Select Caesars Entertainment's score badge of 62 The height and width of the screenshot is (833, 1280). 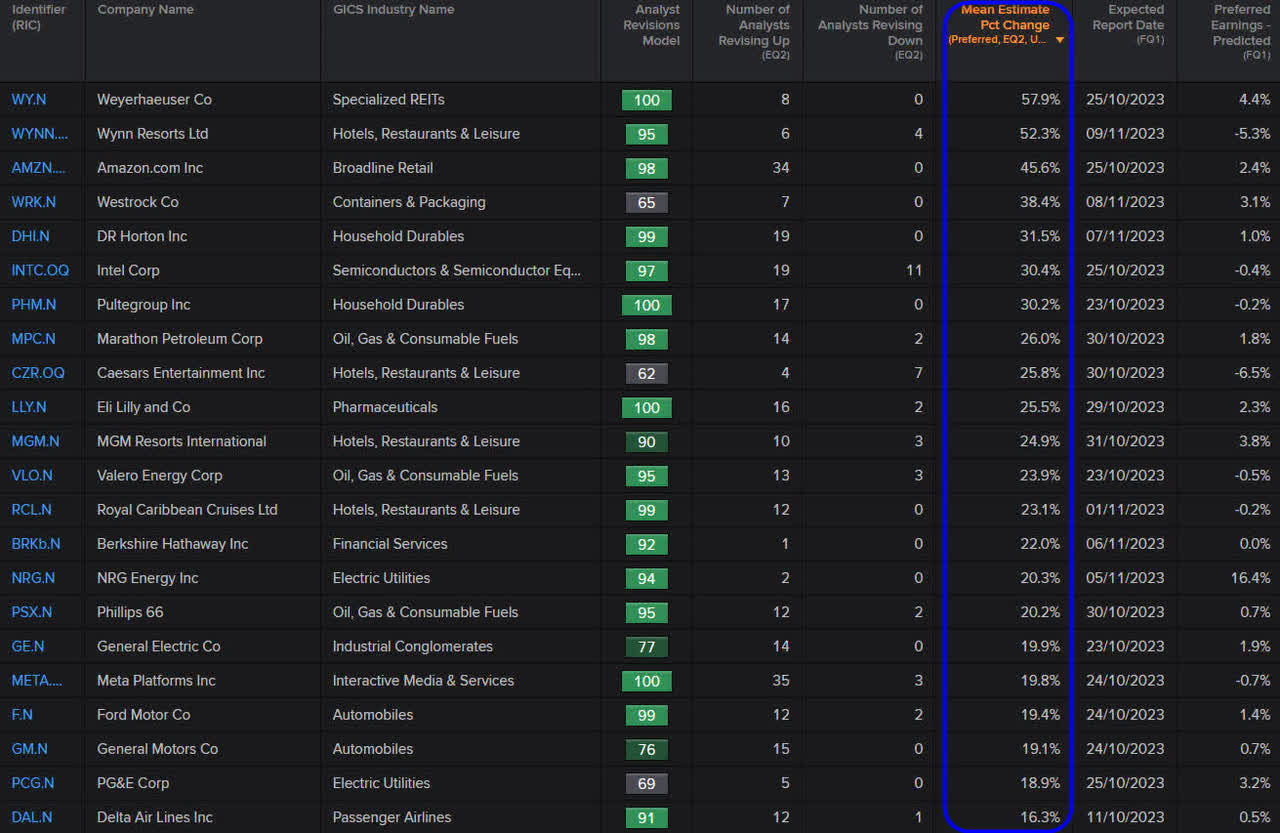(x=646, y=373)
